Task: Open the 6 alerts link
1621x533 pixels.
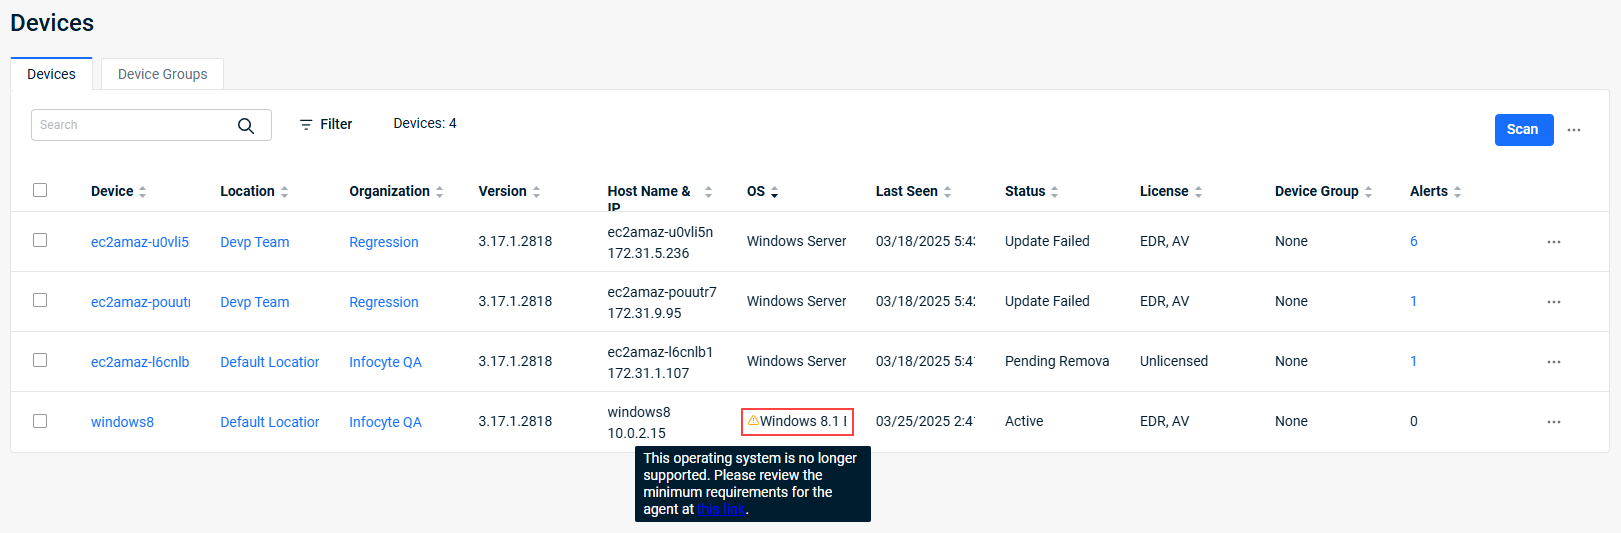Action: tap(1414, 241)
